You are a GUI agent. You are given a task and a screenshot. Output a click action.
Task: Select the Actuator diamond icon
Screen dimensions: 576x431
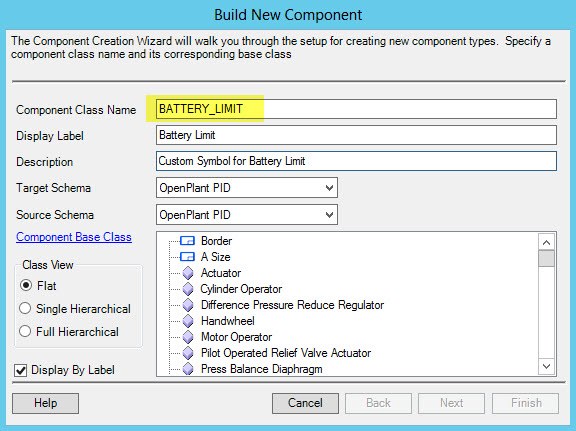pos(188,273)
